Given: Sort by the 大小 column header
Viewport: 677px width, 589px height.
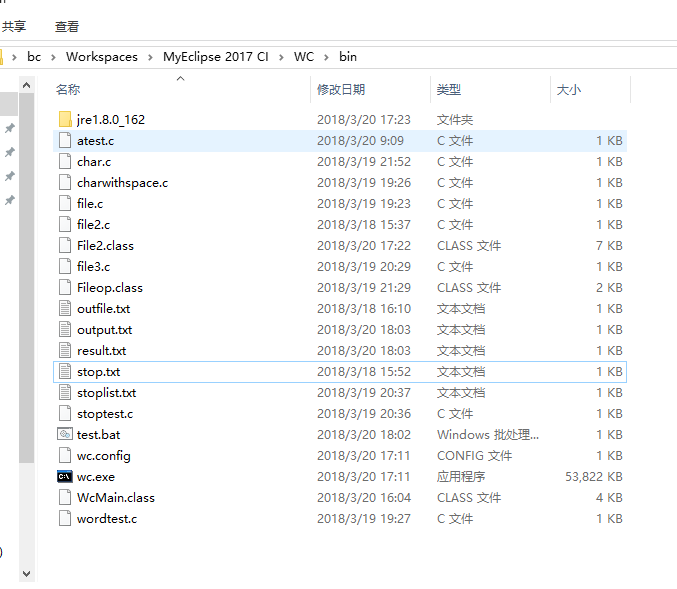Looking at the screenshot, I should pyautogui.click(x=569, y=90).
